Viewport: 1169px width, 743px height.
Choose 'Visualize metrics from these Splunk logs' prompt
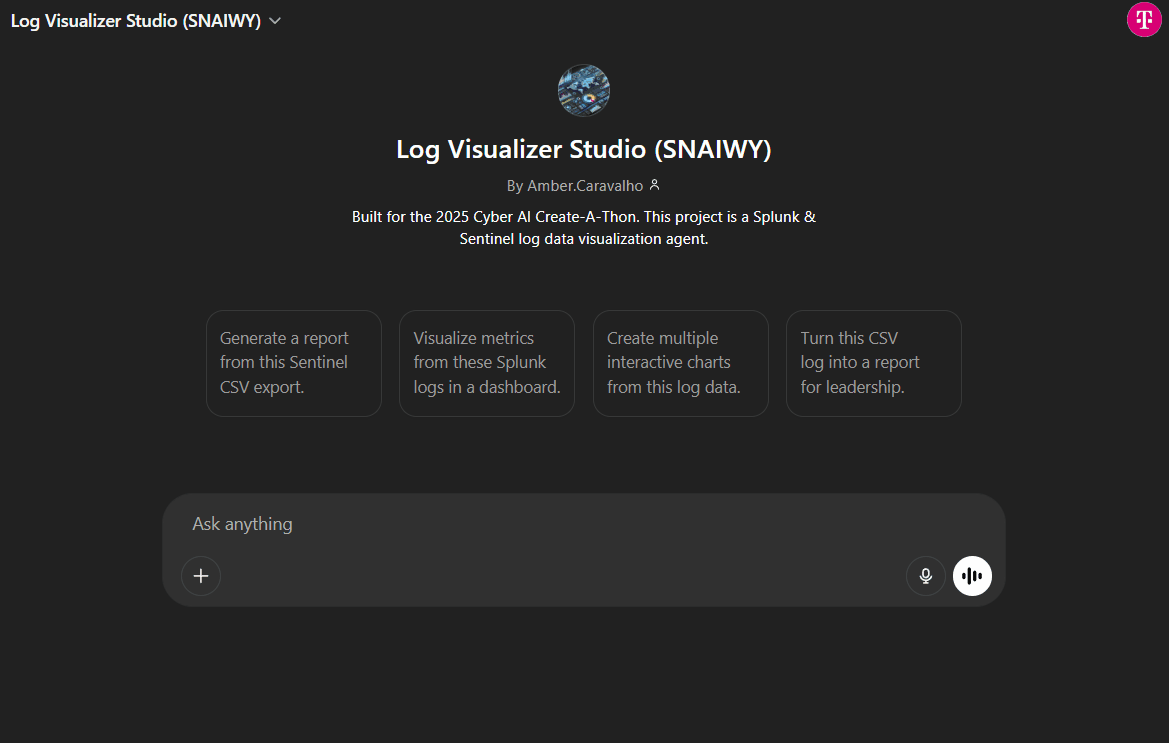487,363
